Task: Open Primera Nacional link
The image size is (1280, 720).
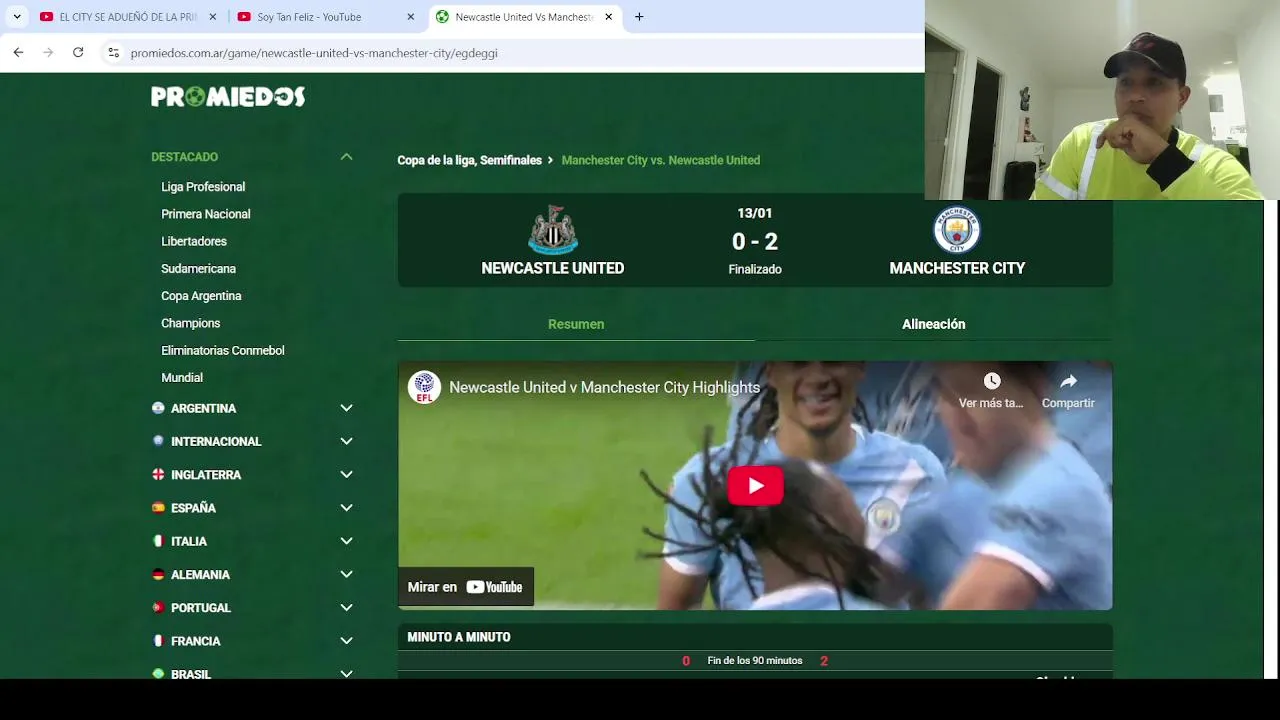Action: point(206,214)
